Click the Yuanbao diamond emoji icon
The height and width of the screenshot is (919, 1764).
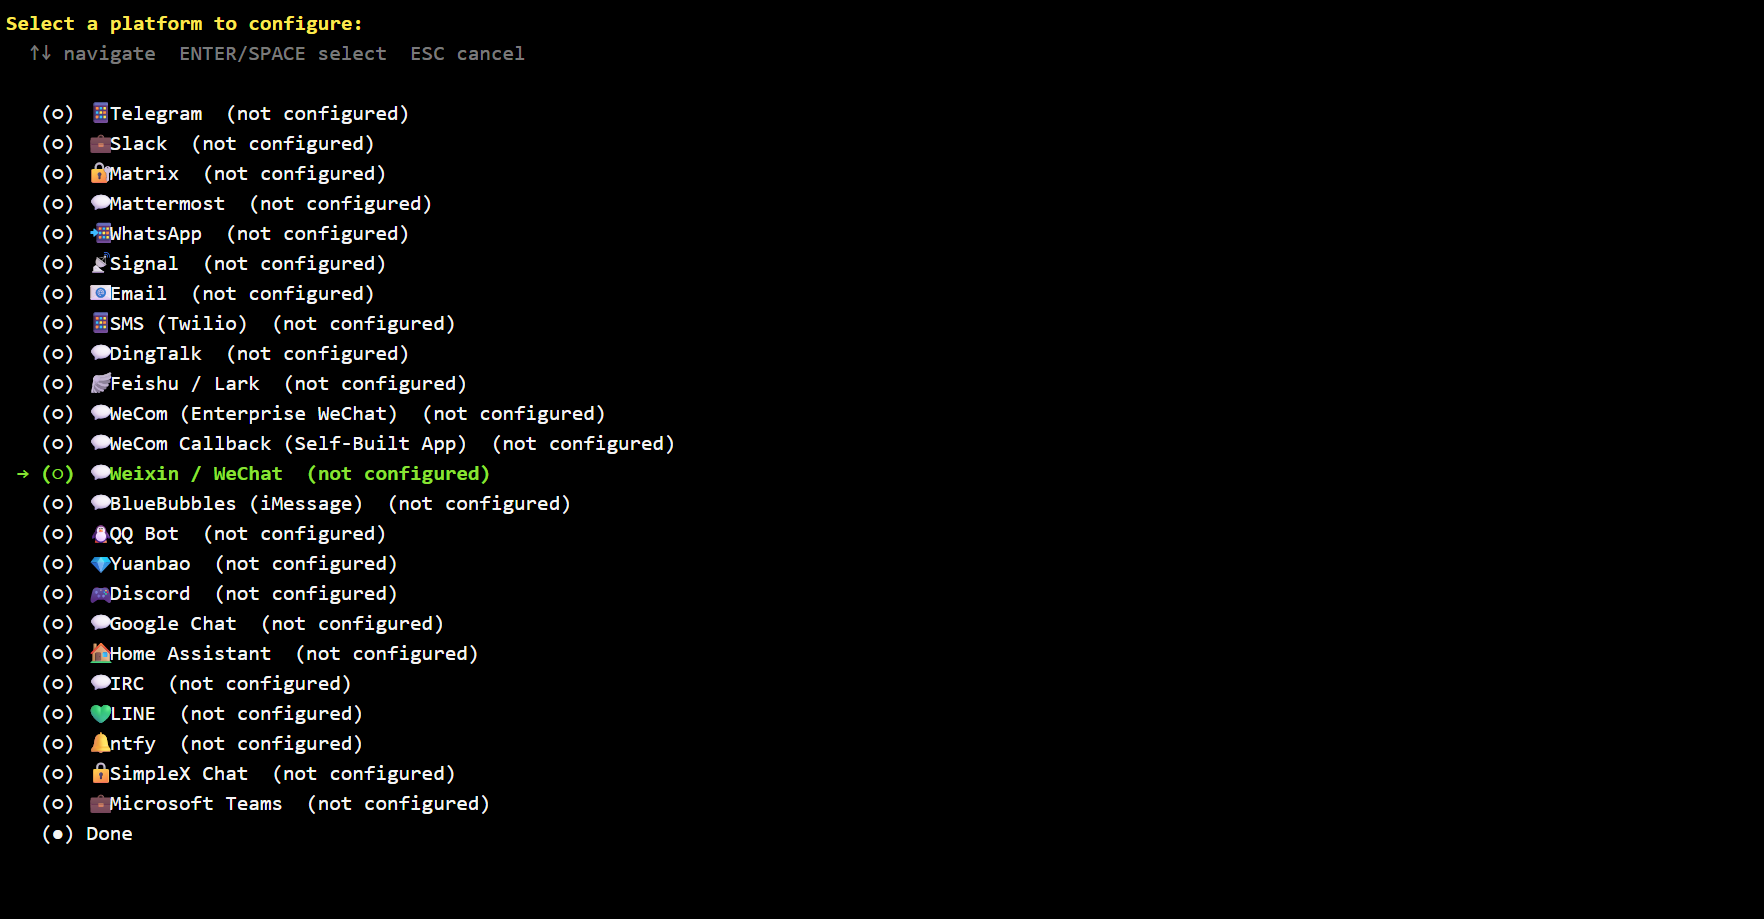(x=100, y=563)
